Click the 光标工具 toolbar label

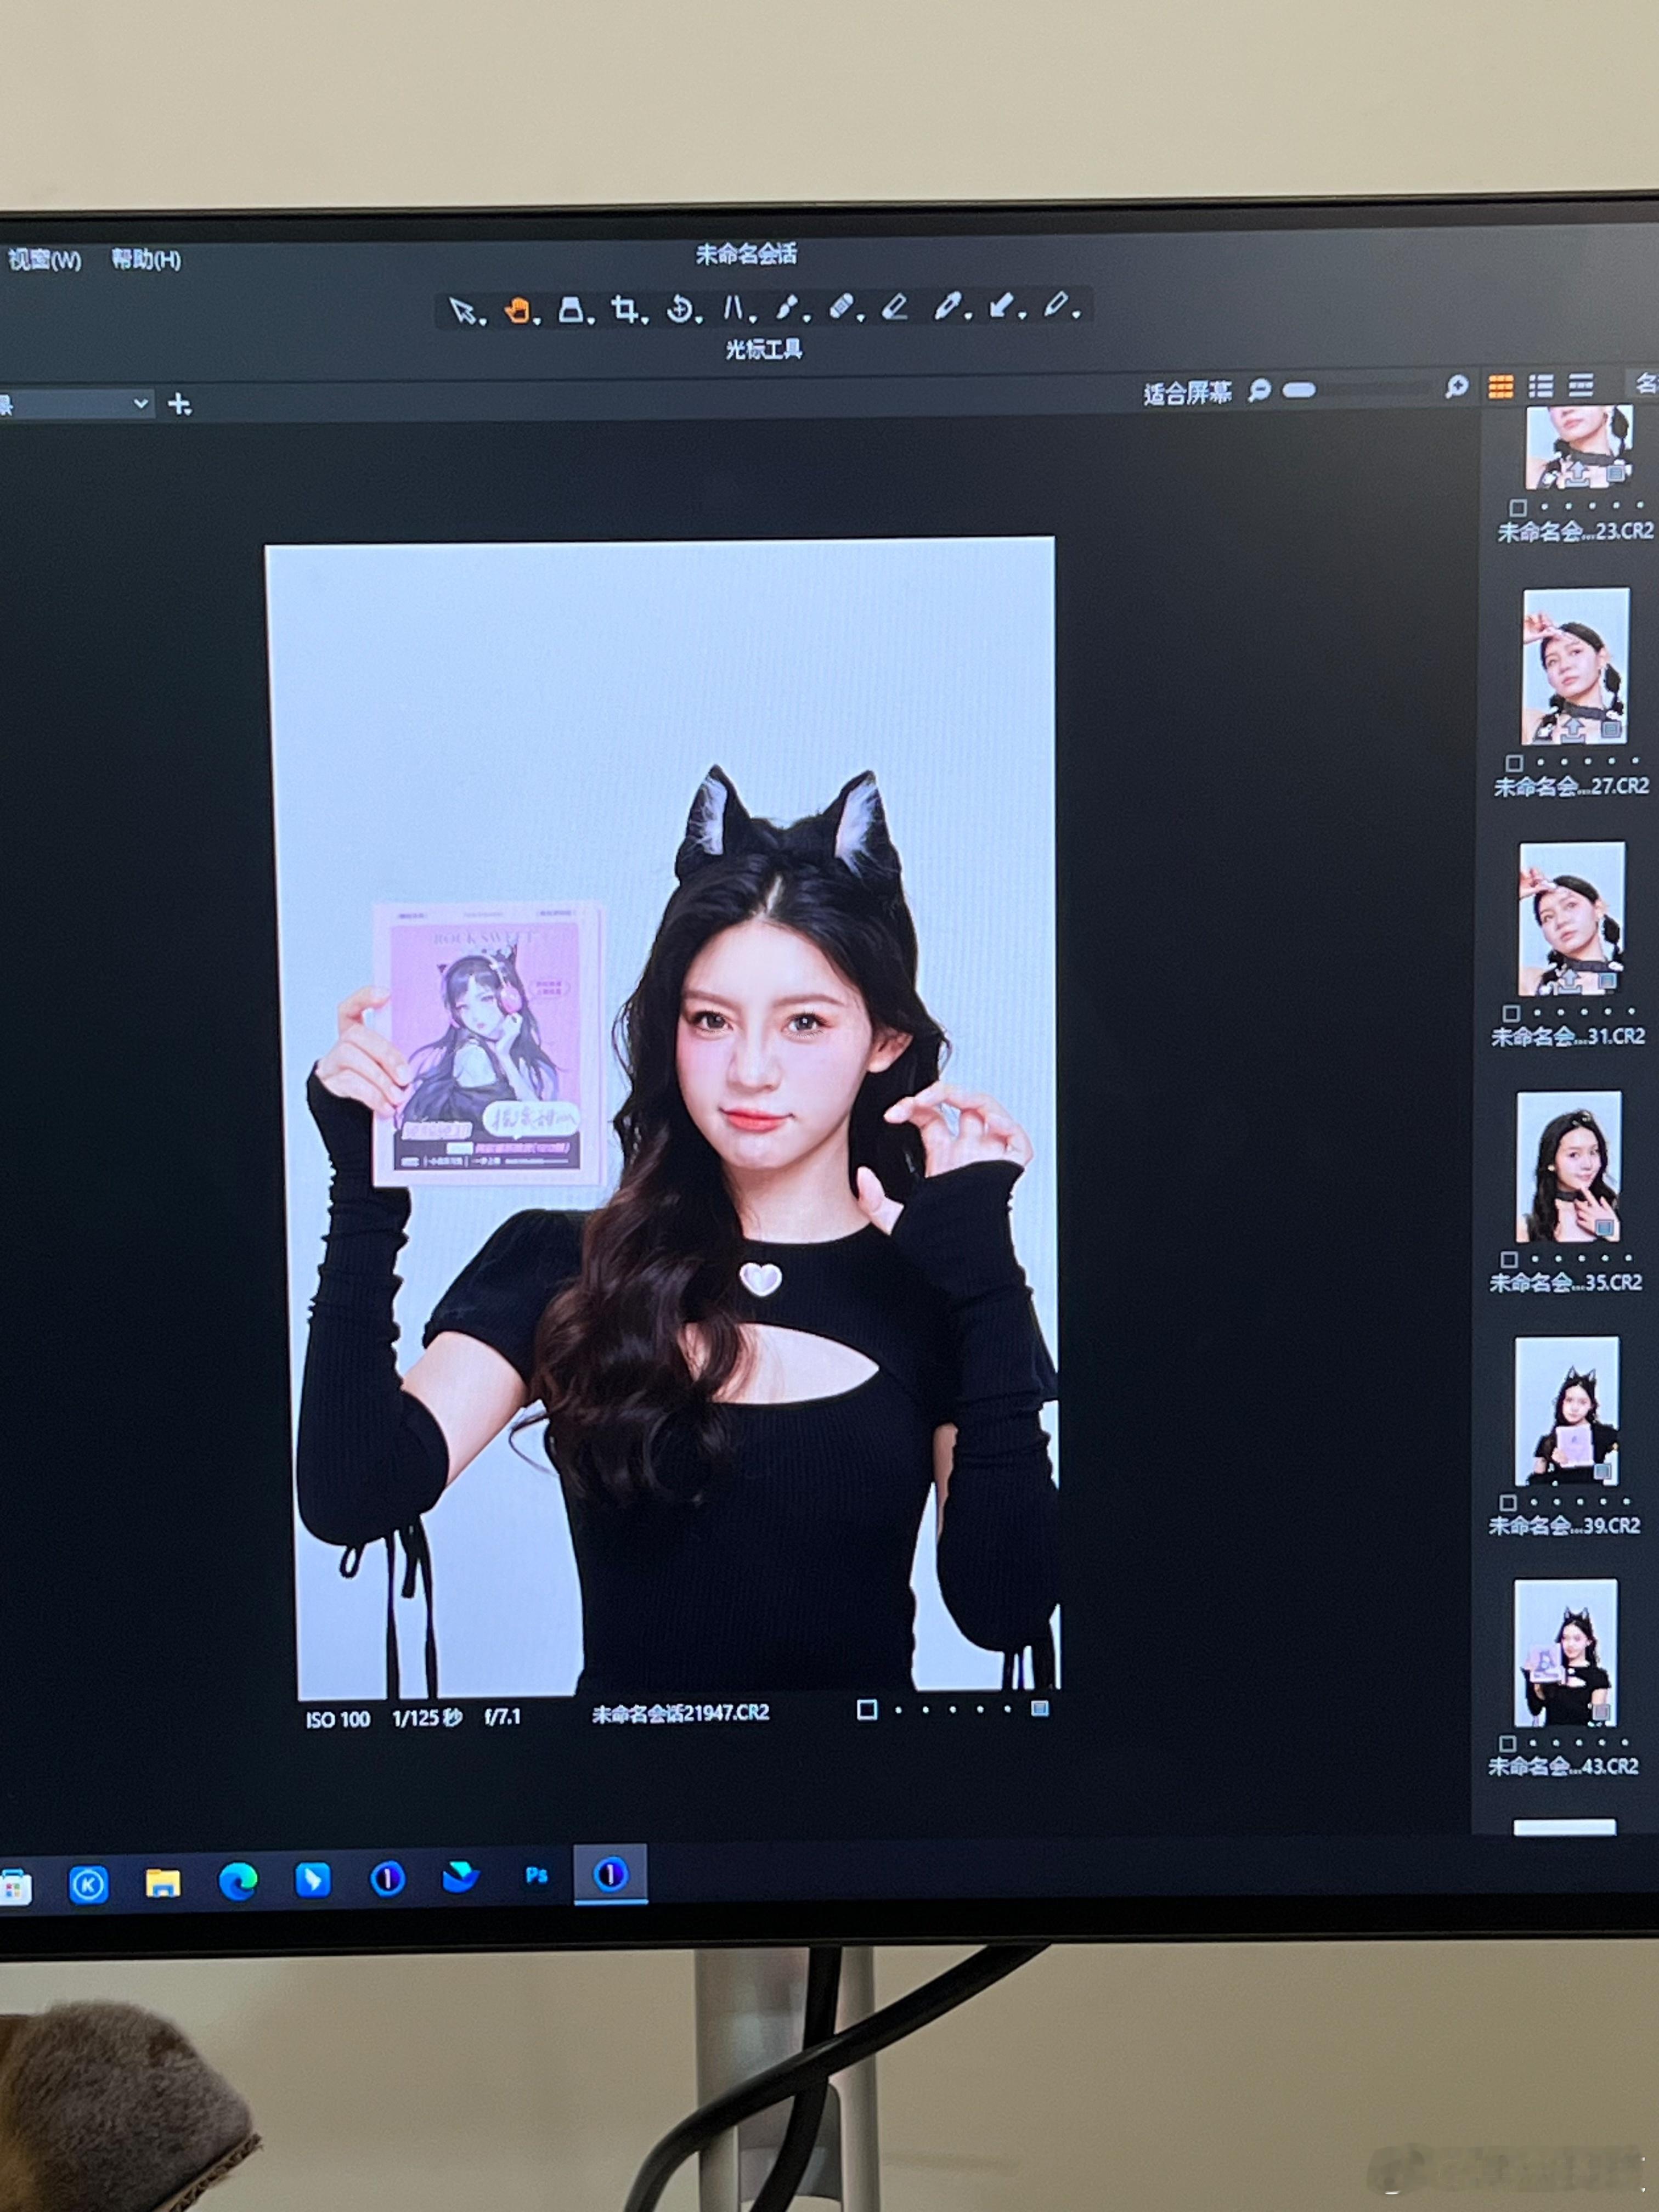[764, 350]
